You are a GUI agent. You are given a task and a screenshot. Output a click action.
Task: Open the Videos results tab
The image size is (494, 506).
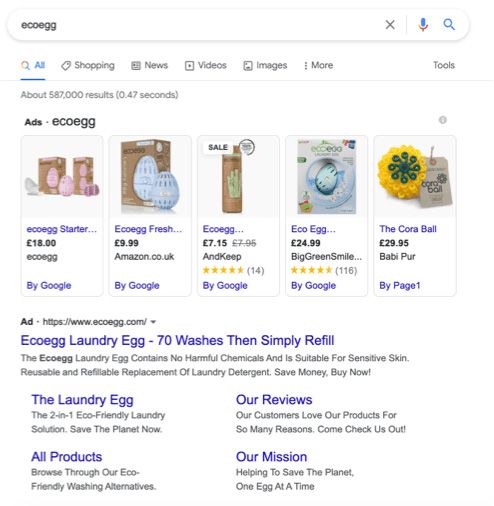(206, 66)
